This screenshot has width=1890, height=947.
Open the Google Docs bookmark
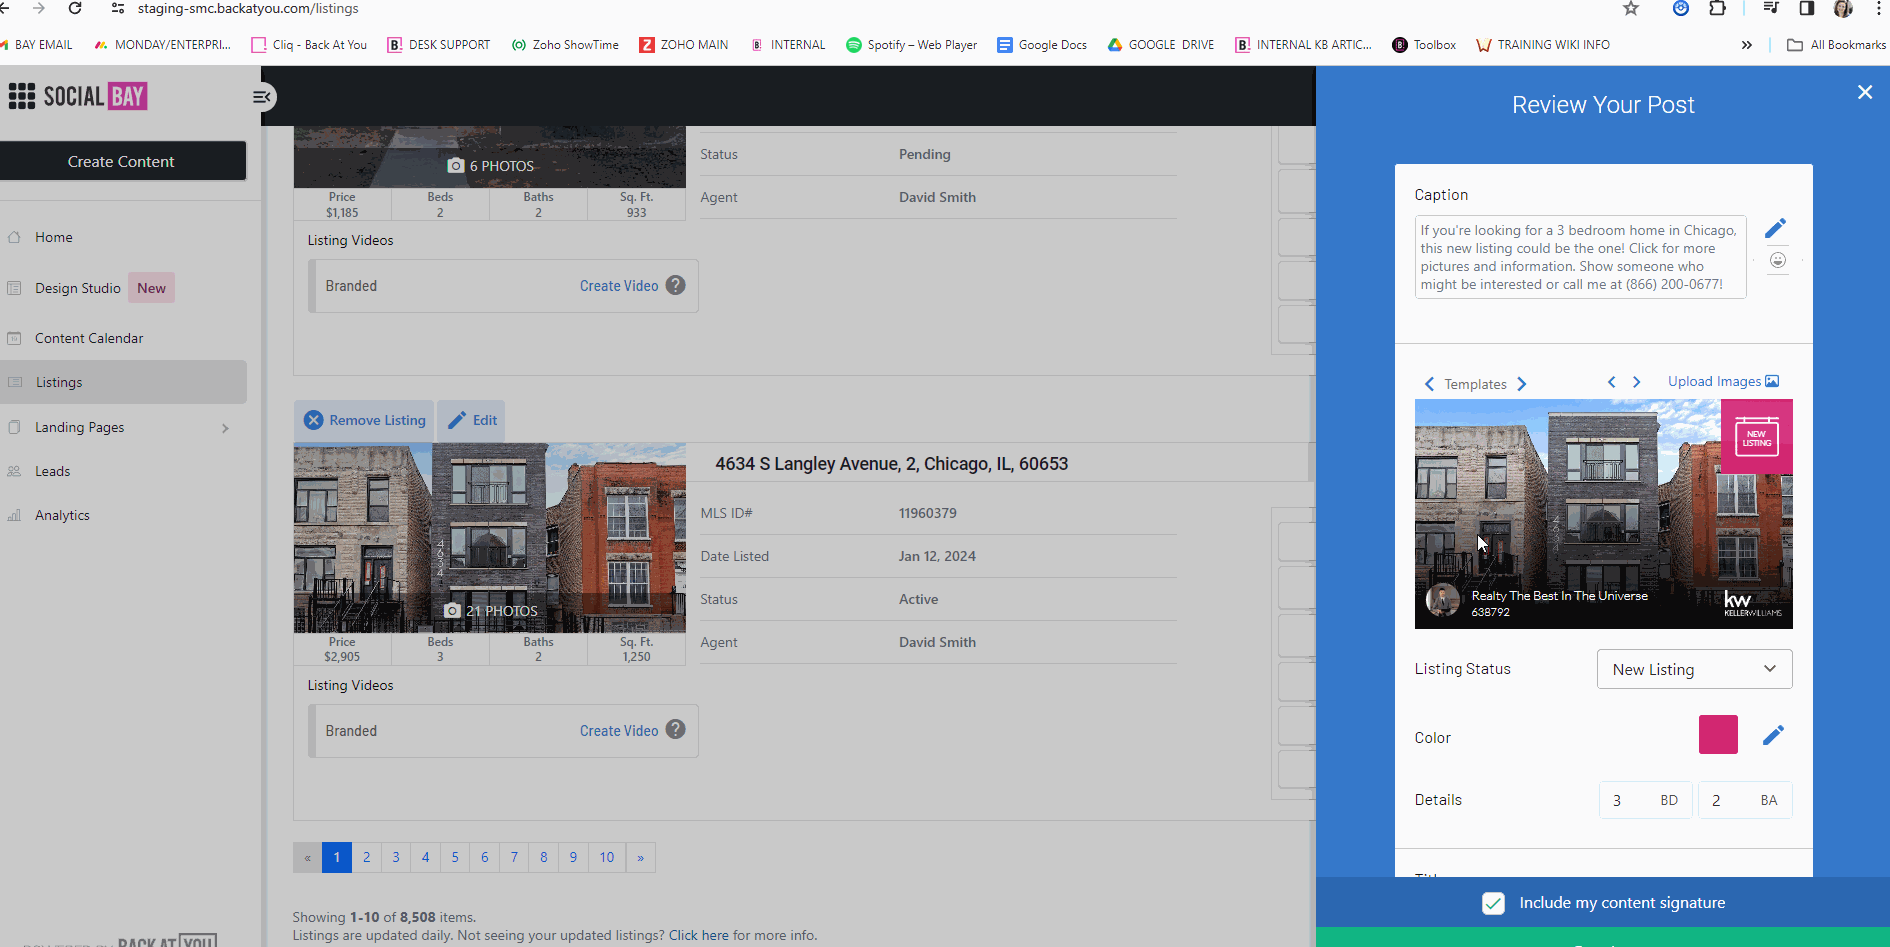[1042, 45]
